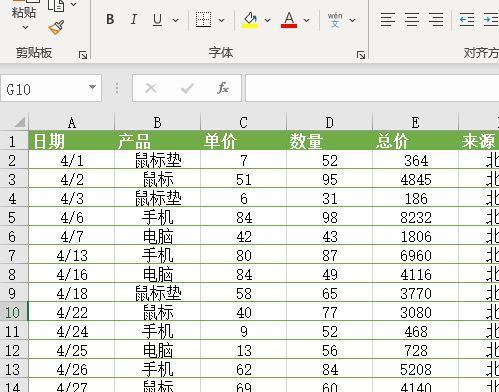Click header cell 数量

coord(329,141)
